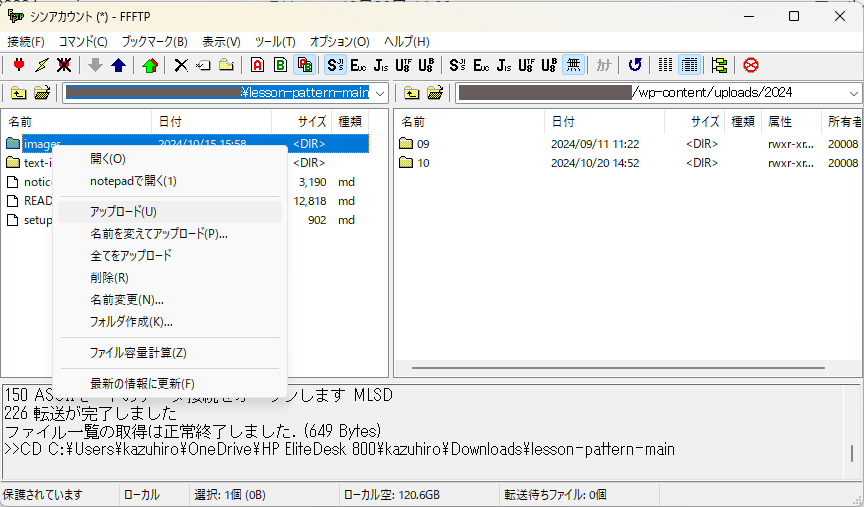Open the folder synchronization icon

719,65
